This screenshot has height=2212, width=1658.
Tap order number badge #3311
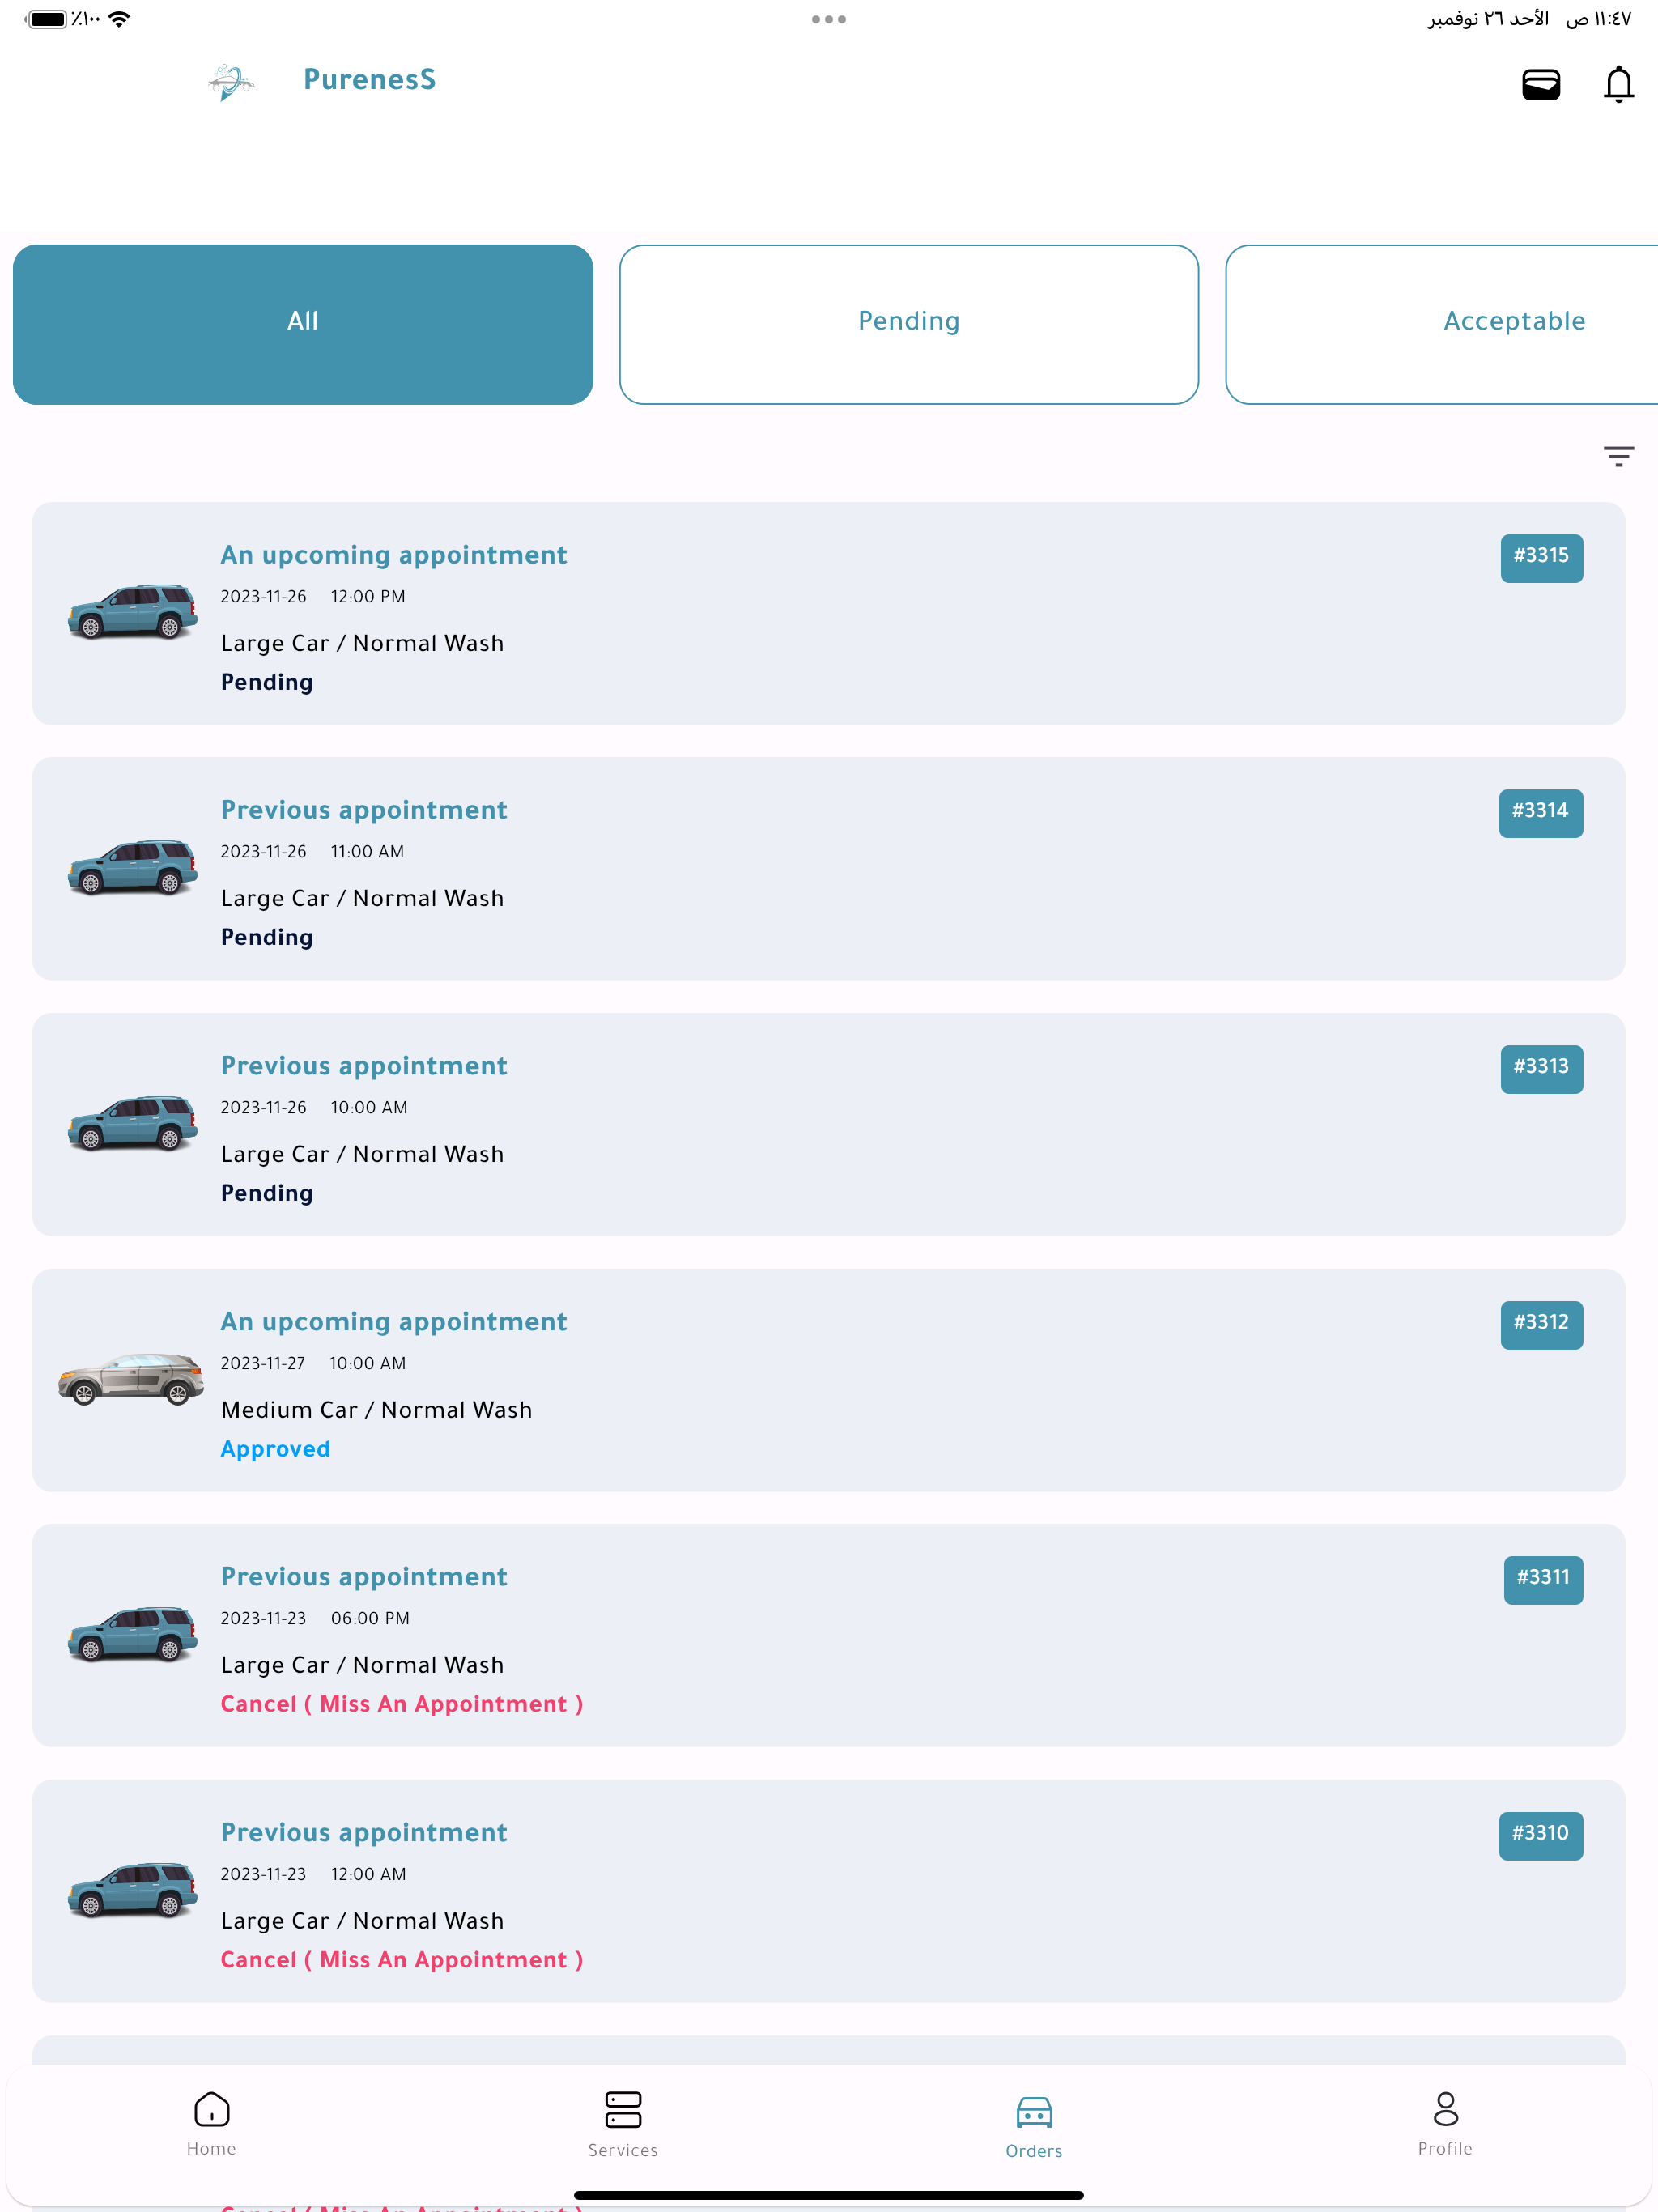pyautogui.click(x=1543, y=1579)
